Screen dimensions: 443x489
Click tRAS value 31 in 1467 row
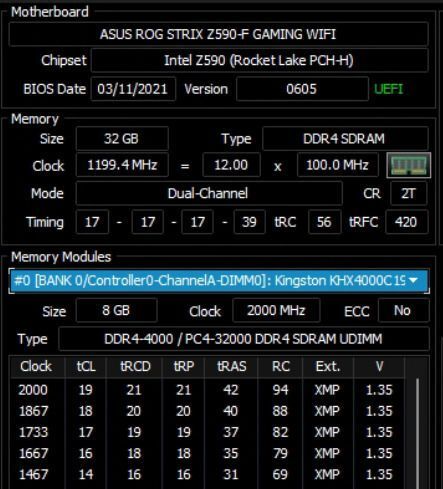point(231,474)
